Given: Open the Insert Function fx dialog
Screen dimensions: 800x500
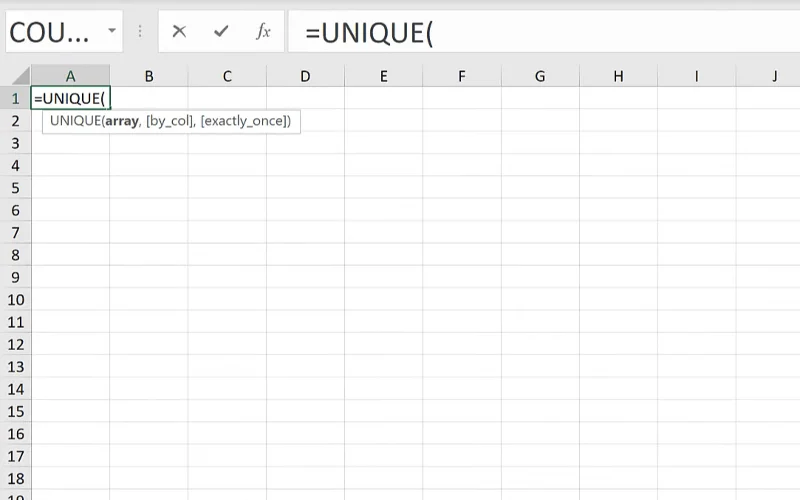Looking at the screenshot, I should (263, 32).
